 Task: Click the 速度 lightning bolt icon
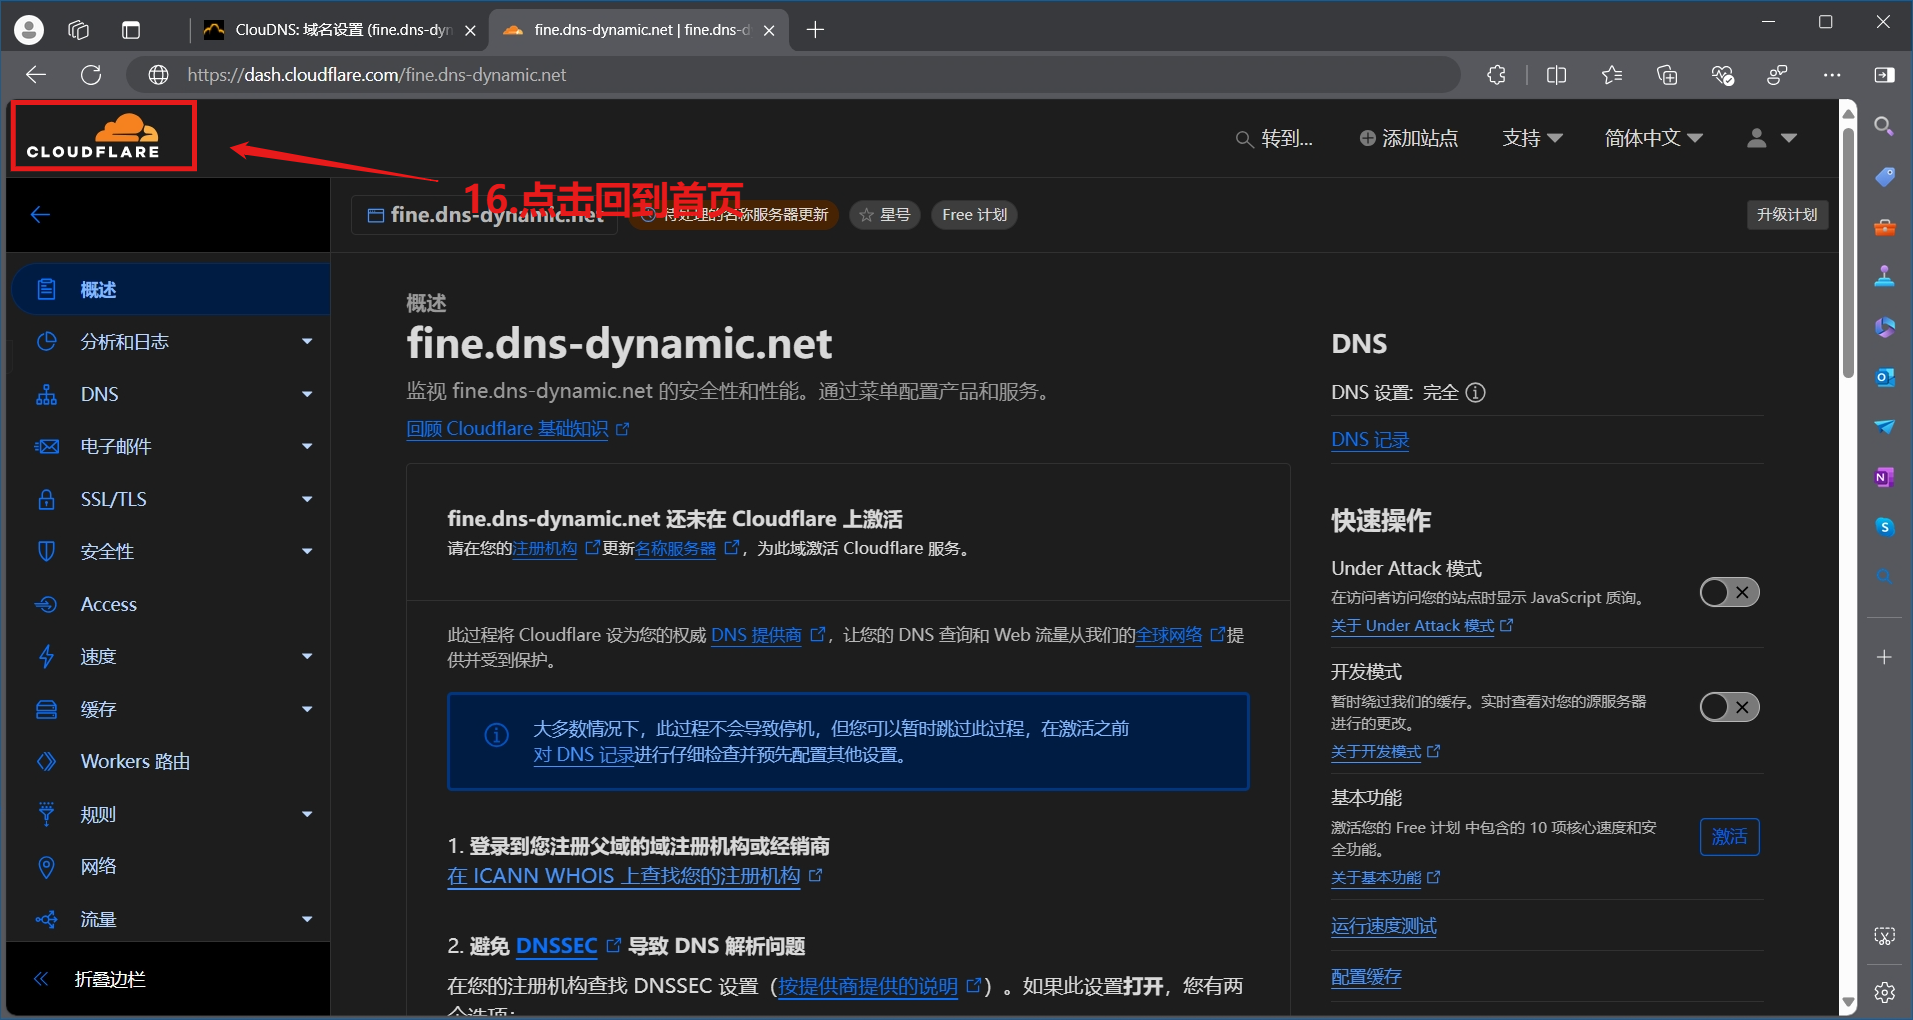(x=46, y=656)
